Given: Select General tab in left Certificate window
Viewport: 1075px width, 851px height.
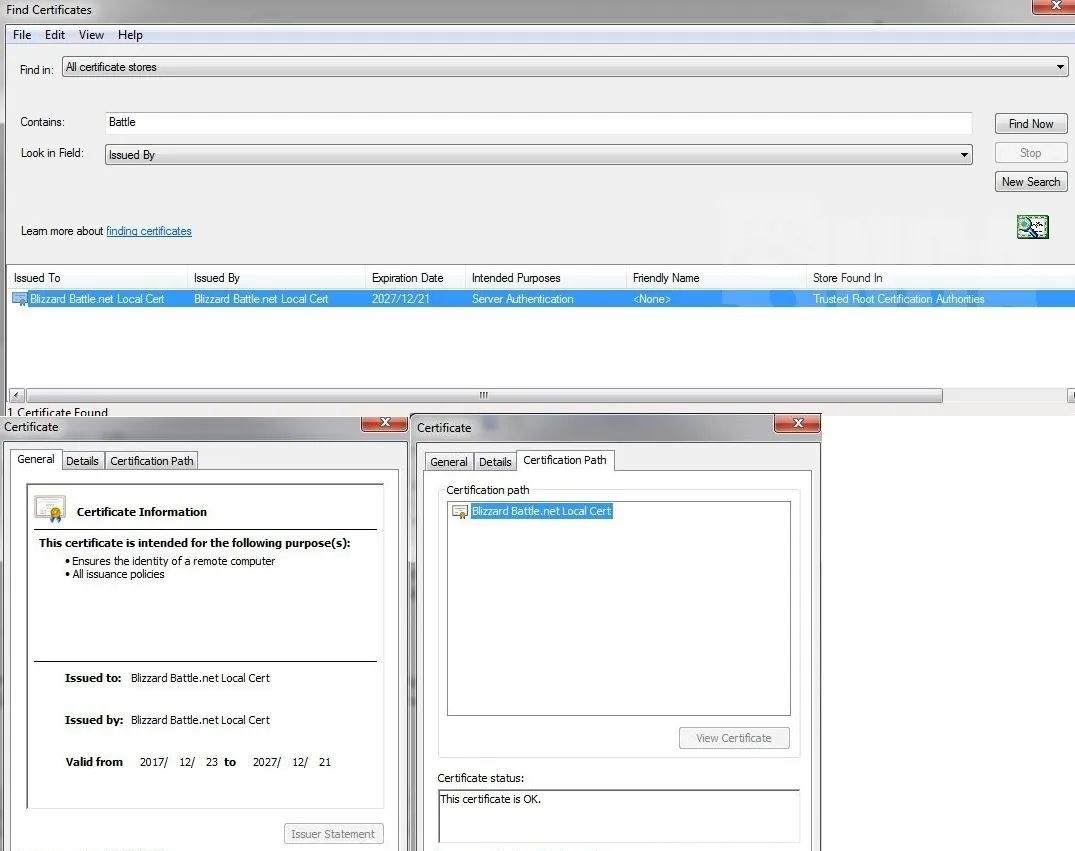Looking at the screenshot, I should 36,459.
